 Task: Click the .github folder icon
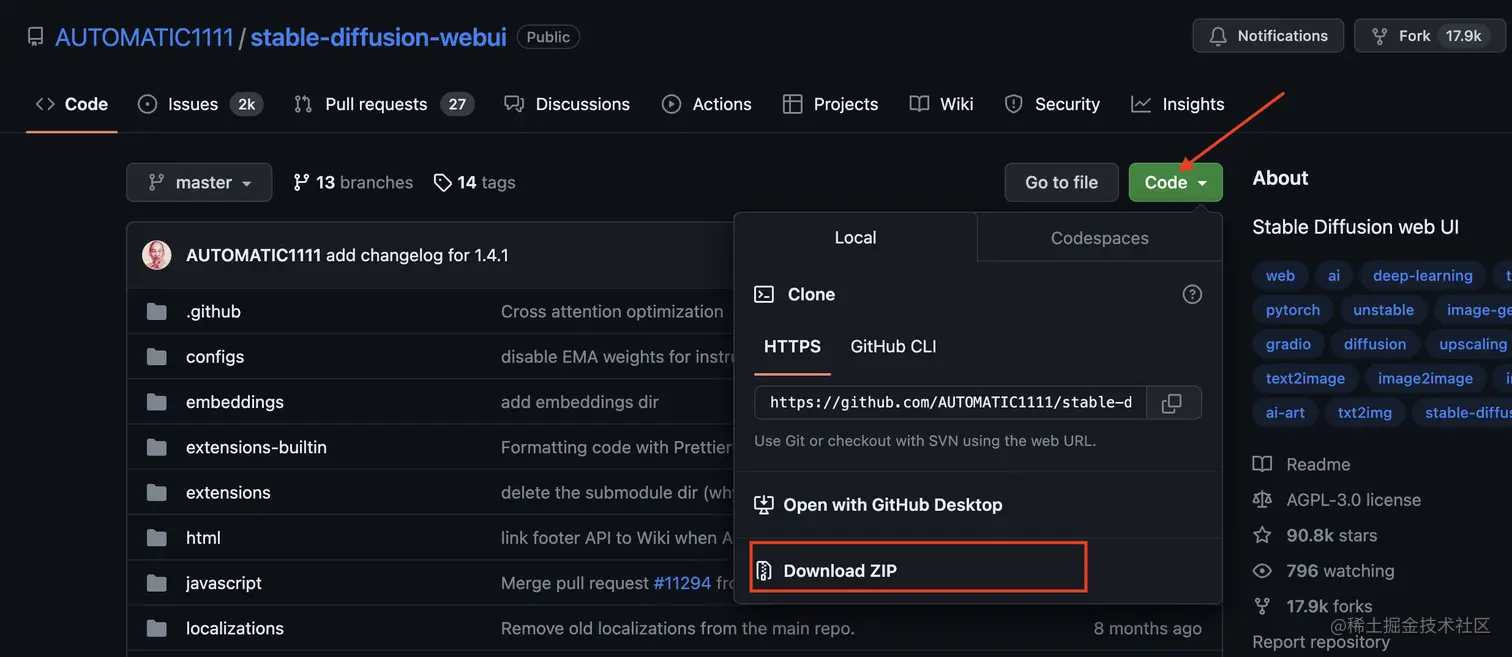[x=157, y=311]
